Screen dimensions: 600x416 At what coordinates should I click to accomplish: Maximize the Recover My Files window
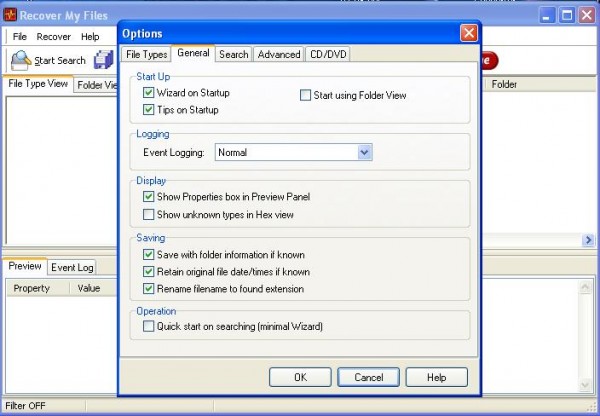[x=567, y=16]
